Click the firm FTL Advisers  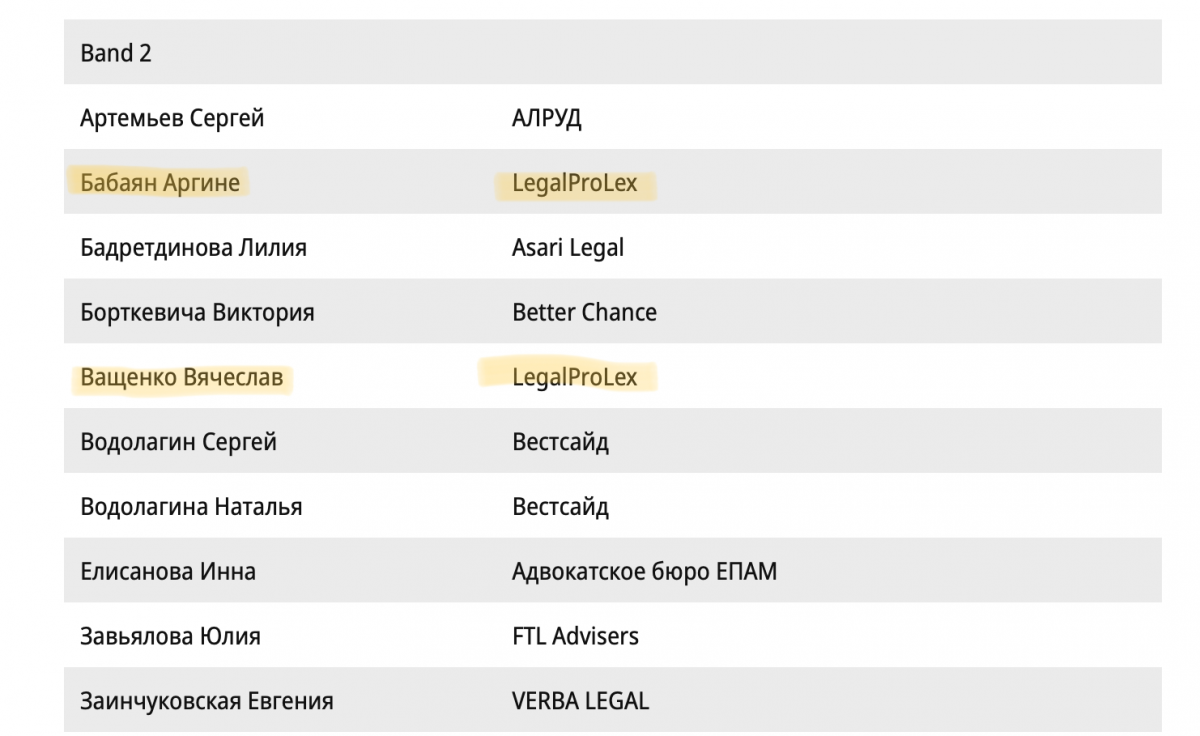point(575,636)
